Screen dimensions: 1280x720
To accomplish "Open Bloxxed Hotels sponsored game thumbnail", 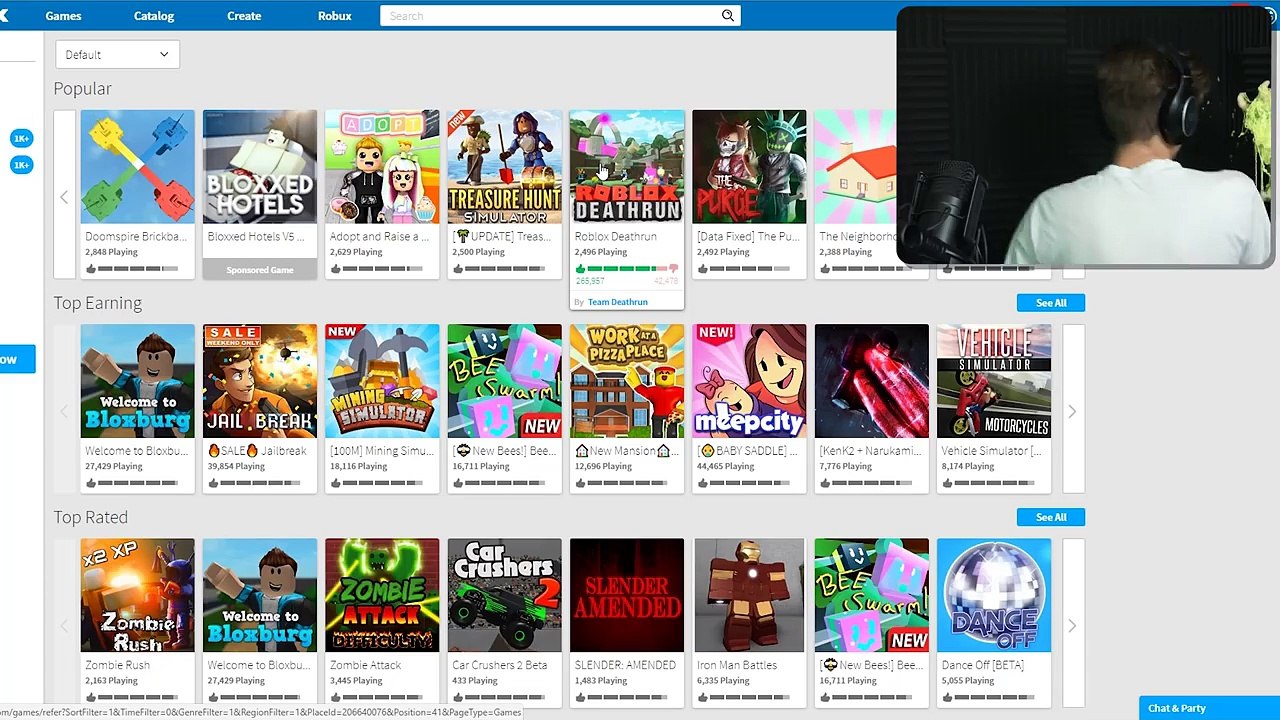I will (260, 167).
